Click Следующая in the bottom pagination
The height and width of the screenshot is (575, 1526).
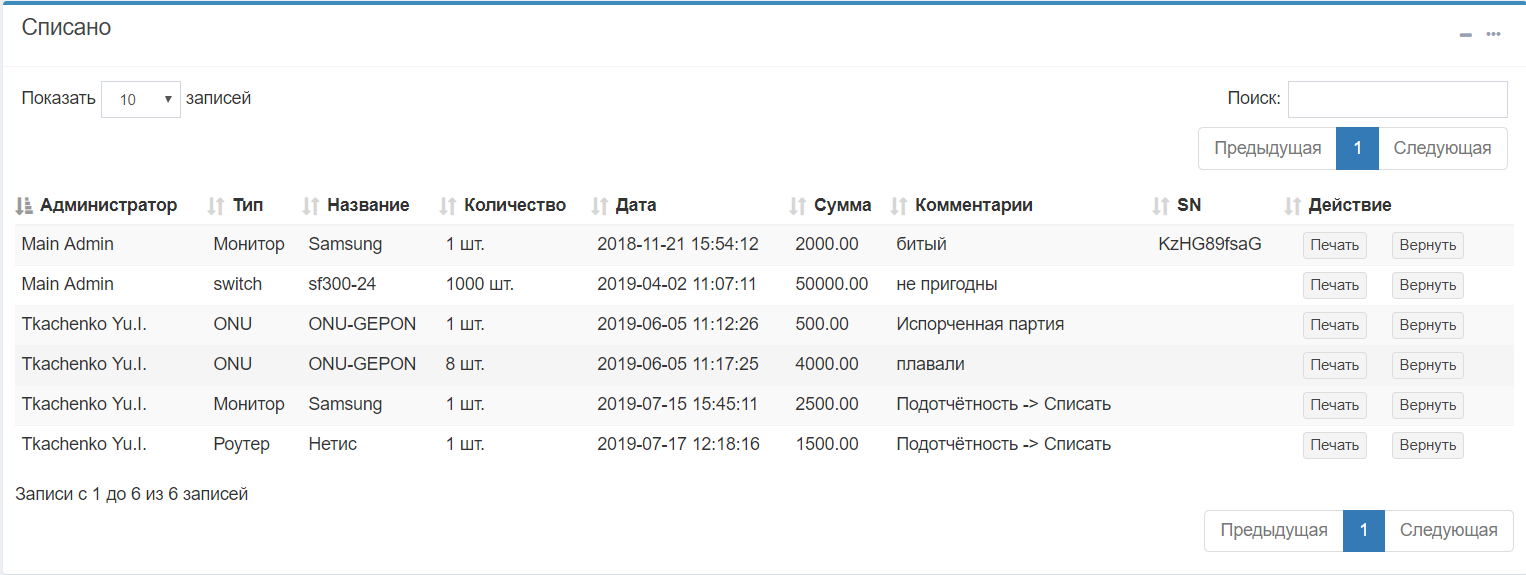1449,530
